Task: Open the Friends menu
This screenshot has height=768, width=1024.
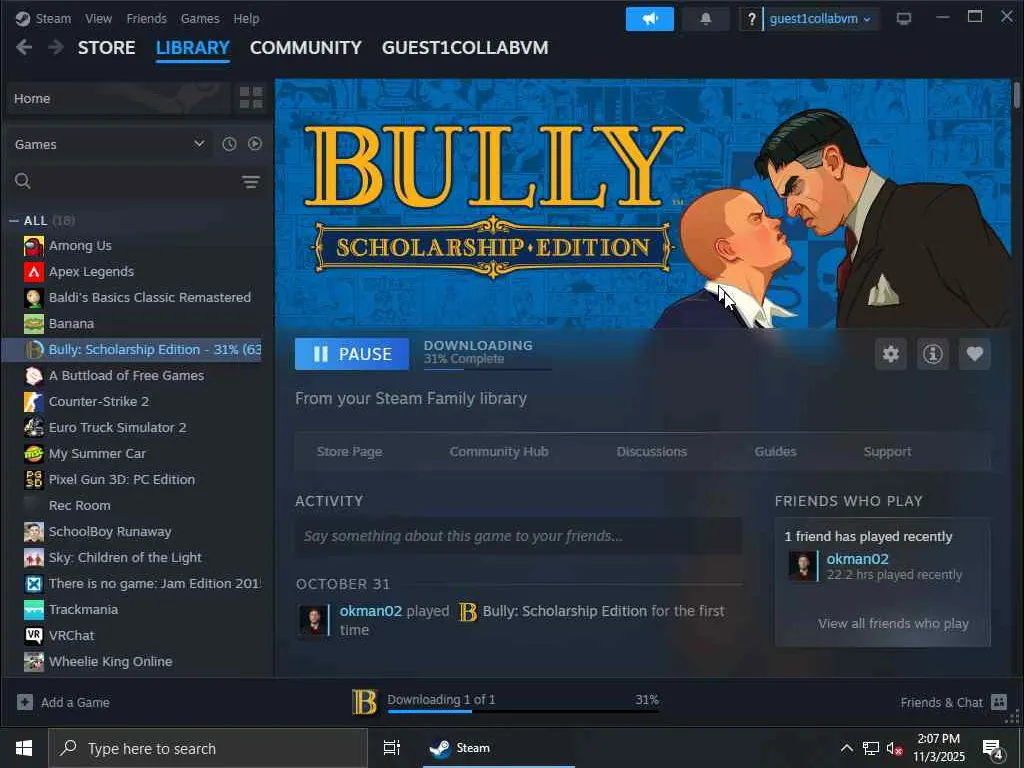Action: pyautogui.click(x=146, y=19)
